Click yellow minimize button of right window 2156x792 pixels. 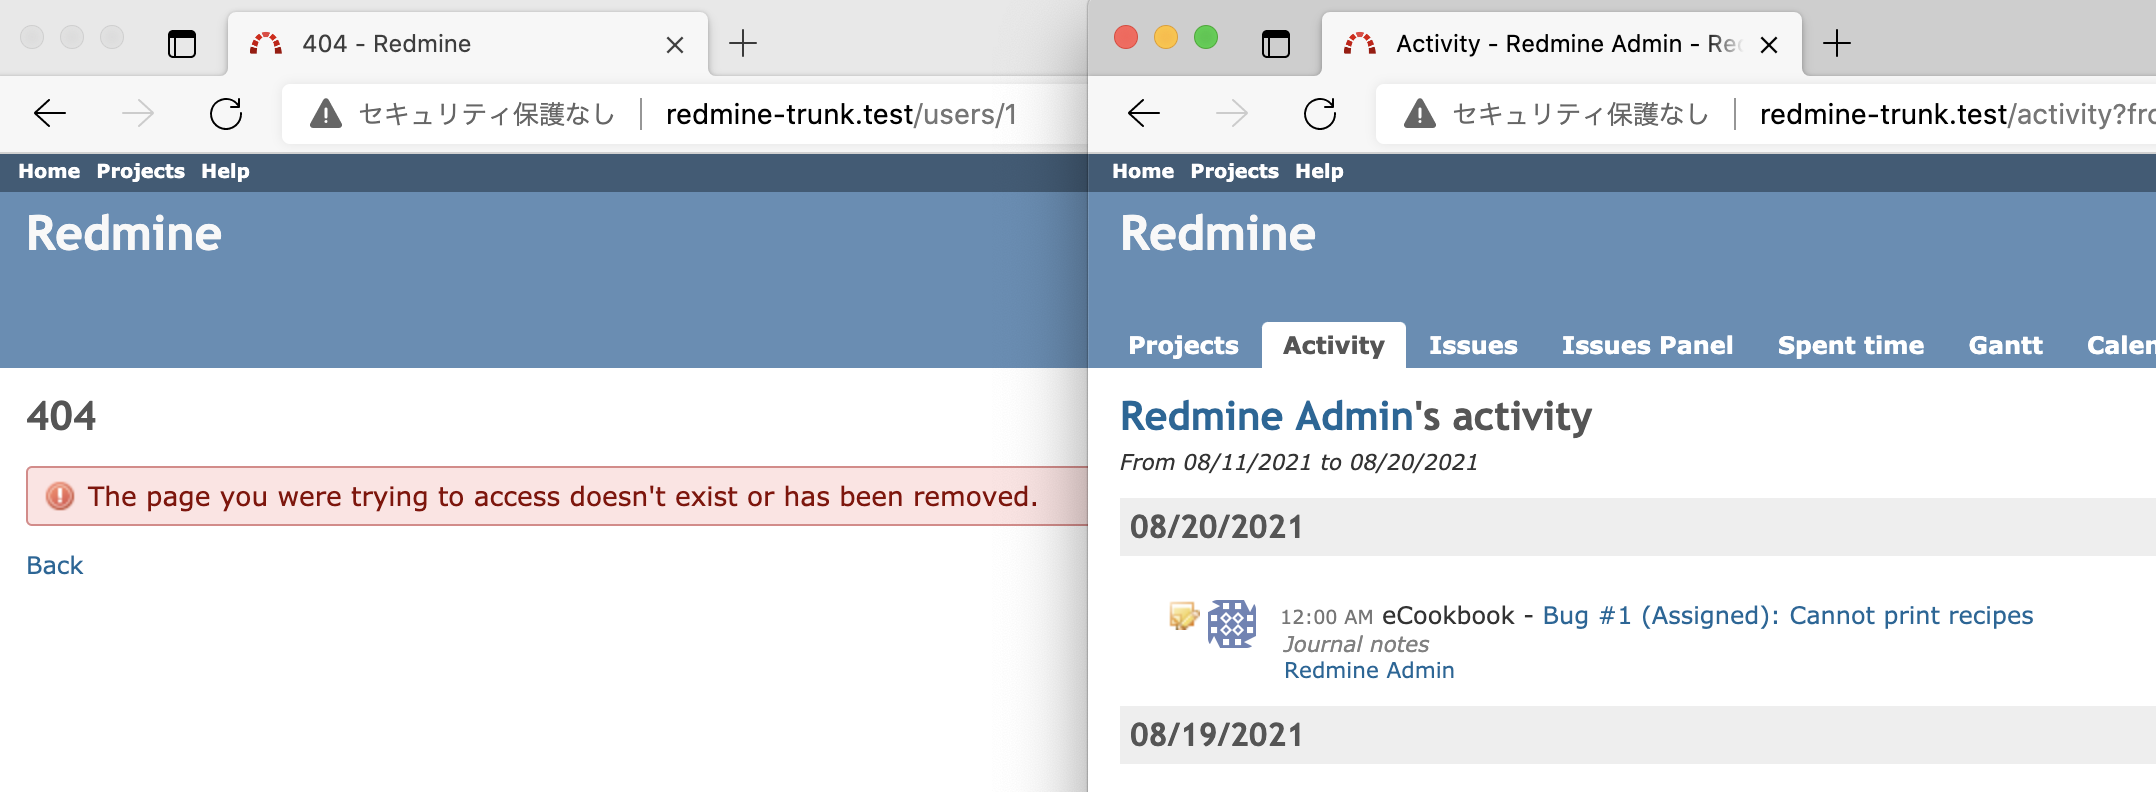[1166, 37]
